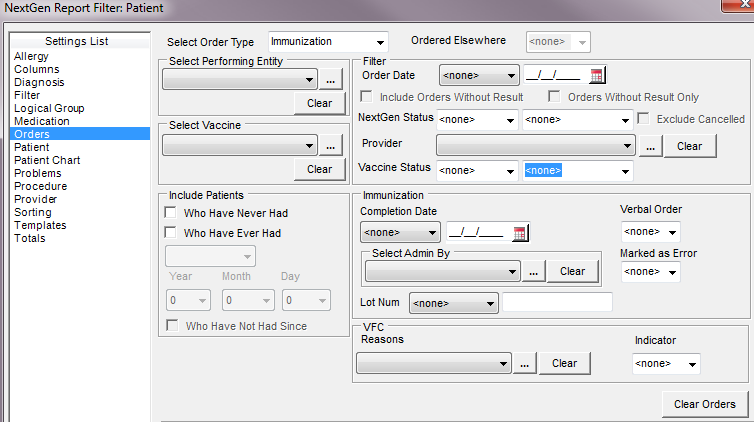Image resolution: width=754 pixels, height=422 pixels.
Task: Check Orders Without Result Only
Action: coord(554,97)
